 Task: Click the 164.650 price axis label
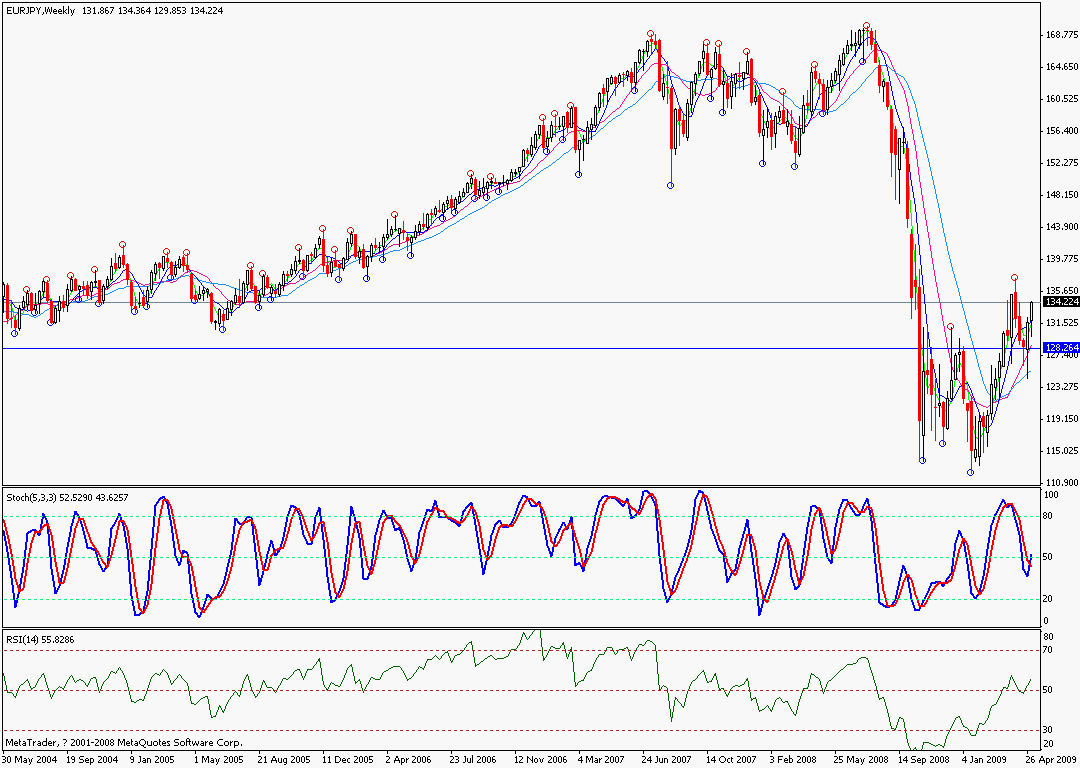pyautogui.click(x=1061, y=67)
